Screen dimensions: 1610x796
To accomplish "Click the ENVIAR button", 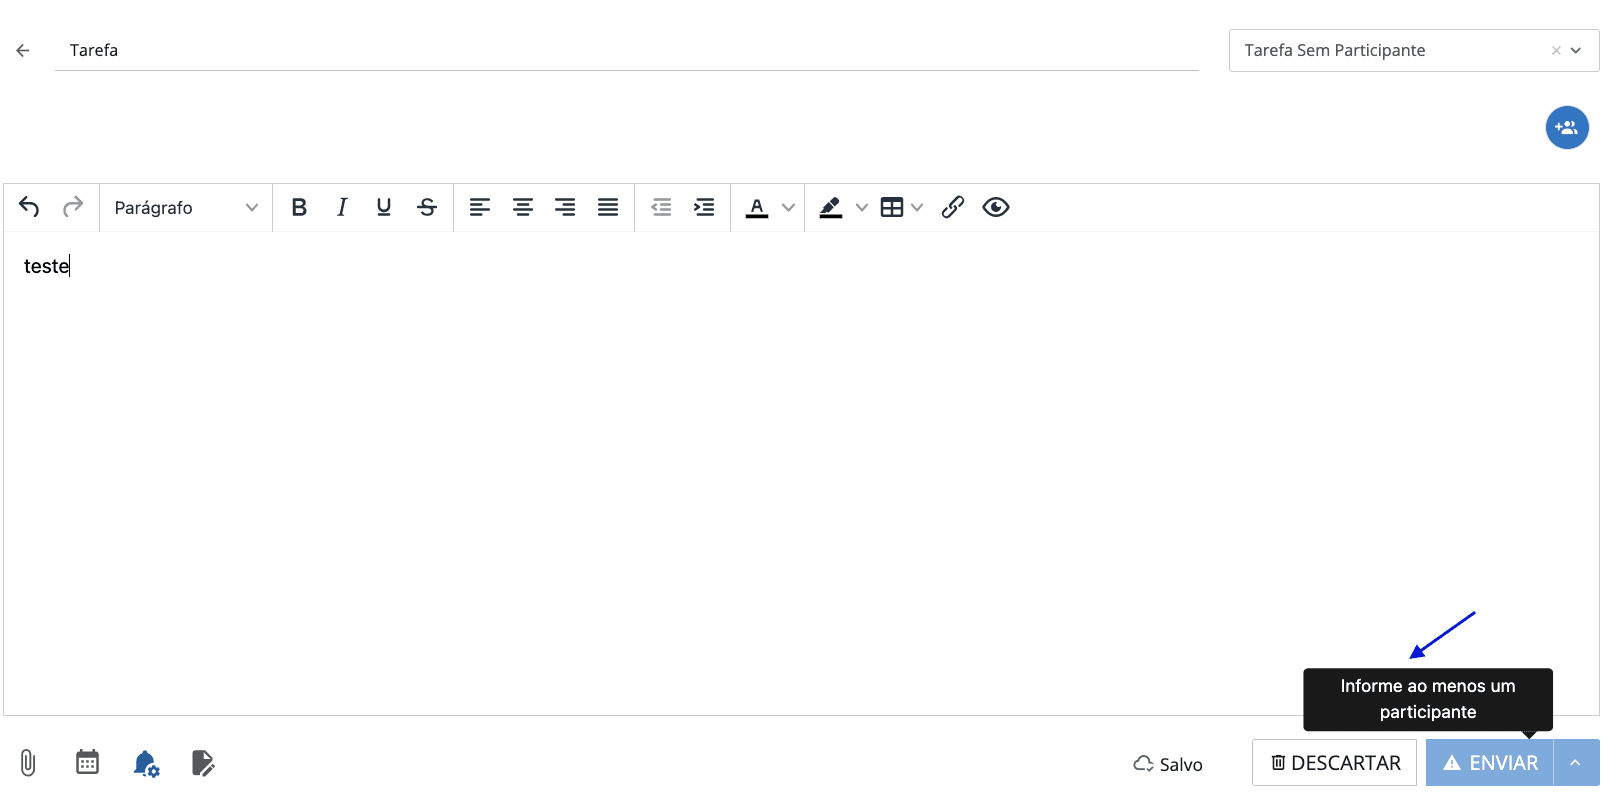I will [1490, 763].
